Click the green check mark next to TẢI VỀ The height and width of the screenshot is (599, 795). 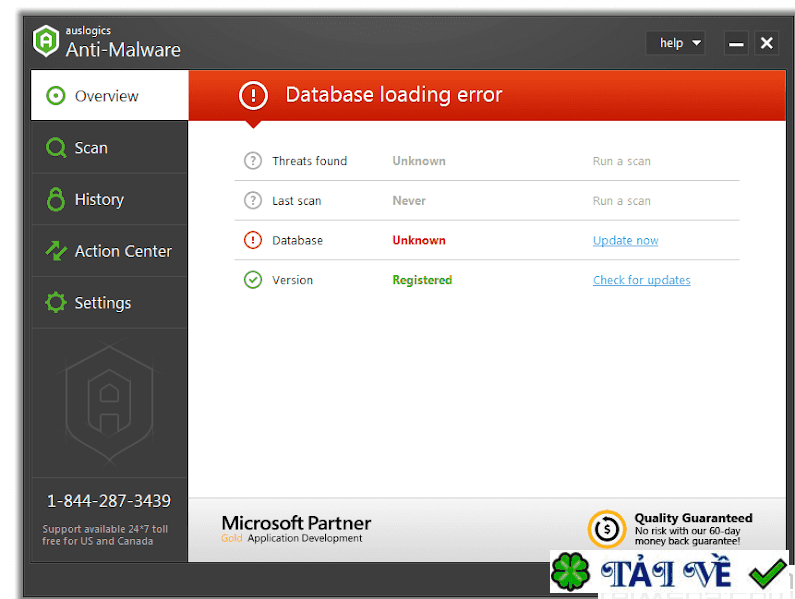point(768,573)
